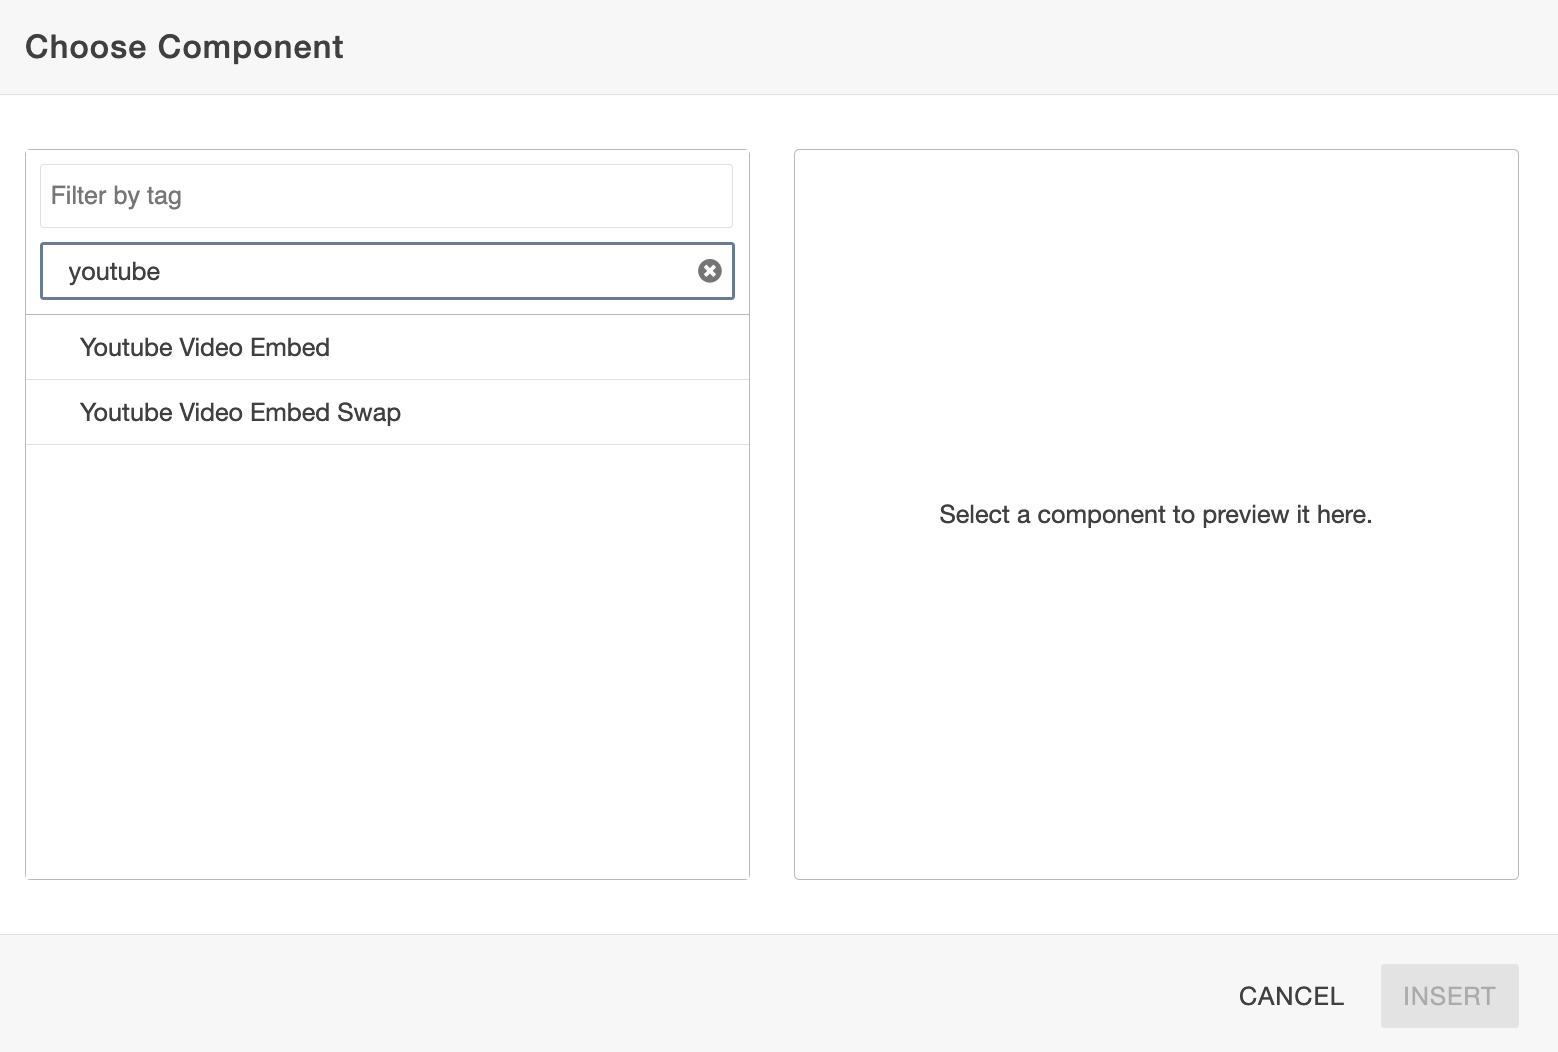Screen dimensions: 1558x1052
Task: Clear the youtube search text
Action: [x=709, y=271]
